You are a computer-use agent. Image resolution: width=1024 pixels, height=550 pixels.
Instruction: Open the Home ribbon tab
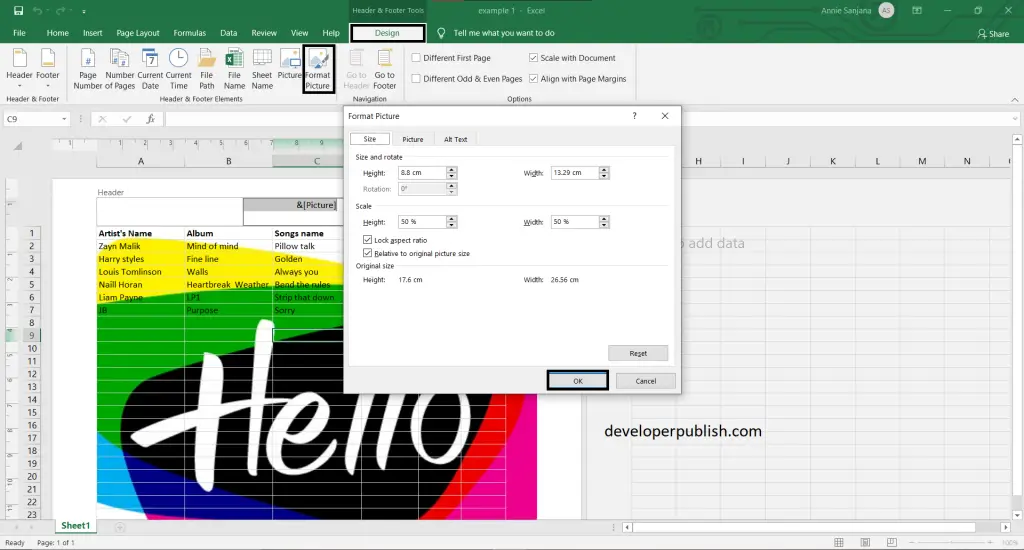coord(57,33)
